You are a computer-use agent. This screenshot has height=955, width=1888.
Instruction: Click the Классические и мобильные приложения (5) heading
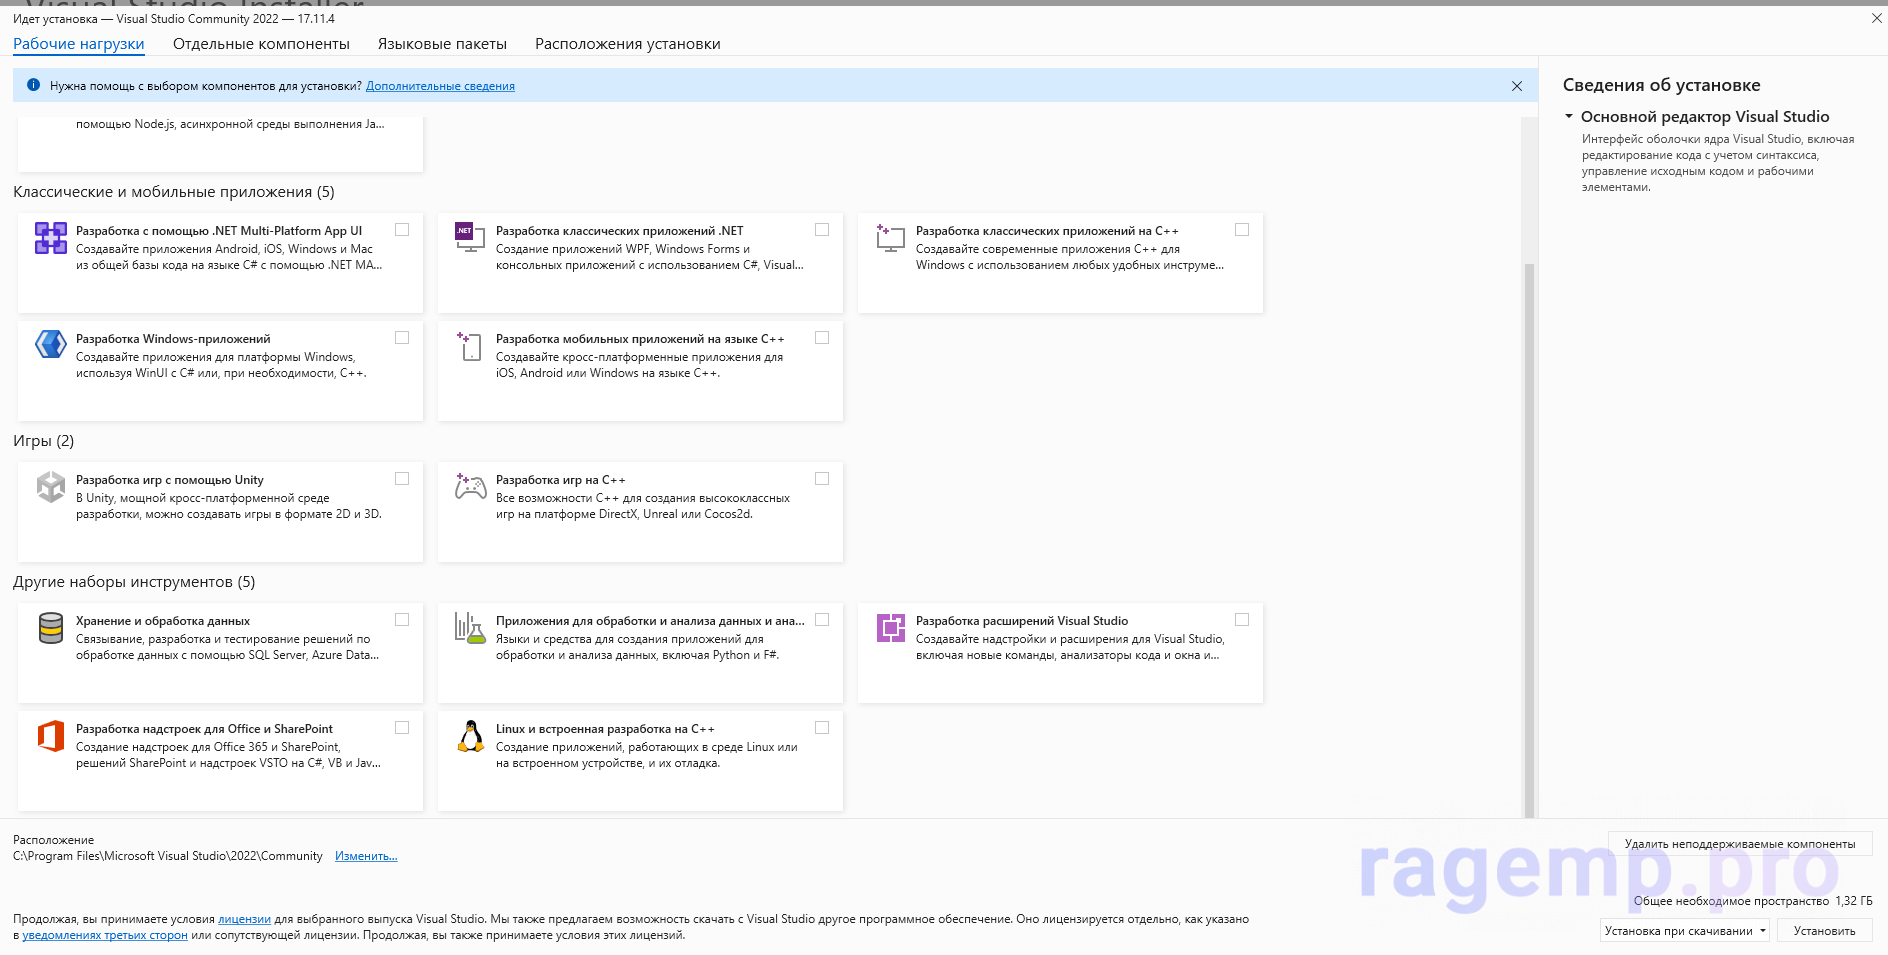174,192
